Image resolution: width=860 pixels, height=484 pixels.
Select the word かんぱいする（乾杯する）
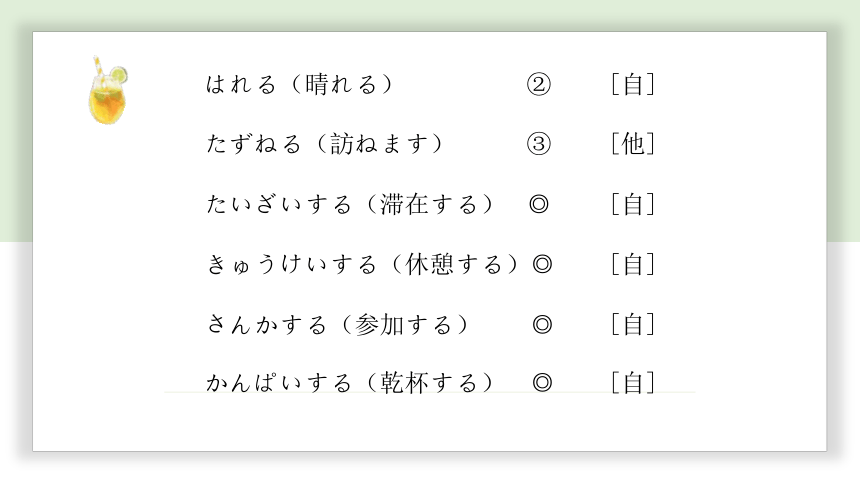coord(350,382)
